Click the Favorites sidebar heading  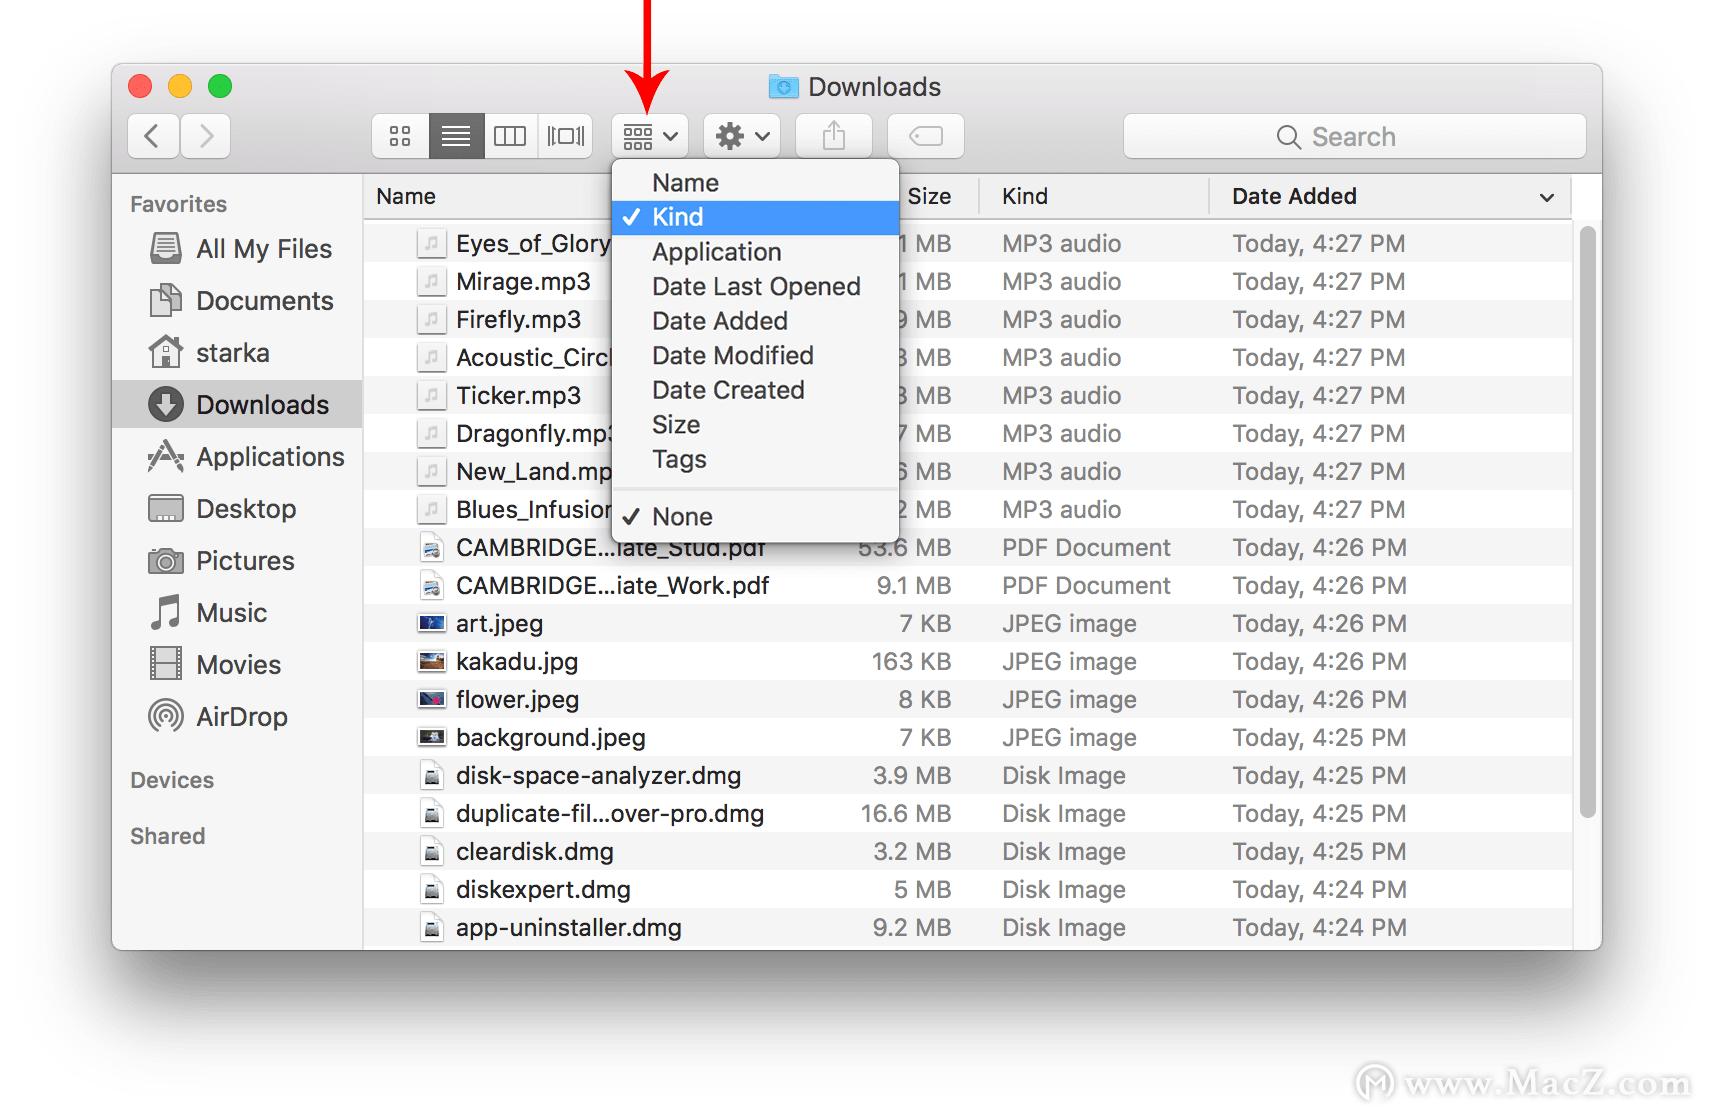click(179, 204)
